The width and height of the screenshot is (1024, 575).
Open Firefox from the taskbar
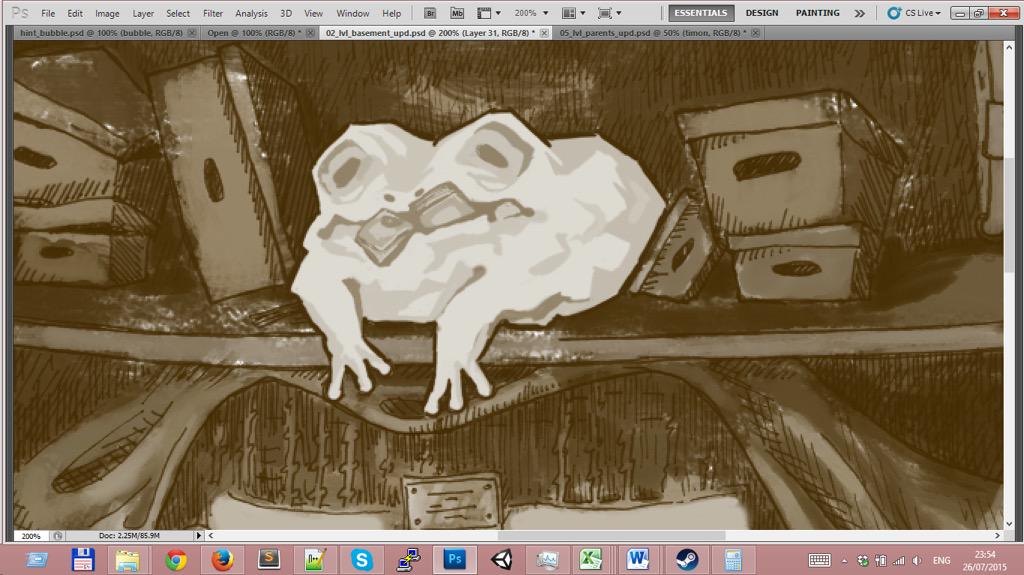[x=222, y=560]
